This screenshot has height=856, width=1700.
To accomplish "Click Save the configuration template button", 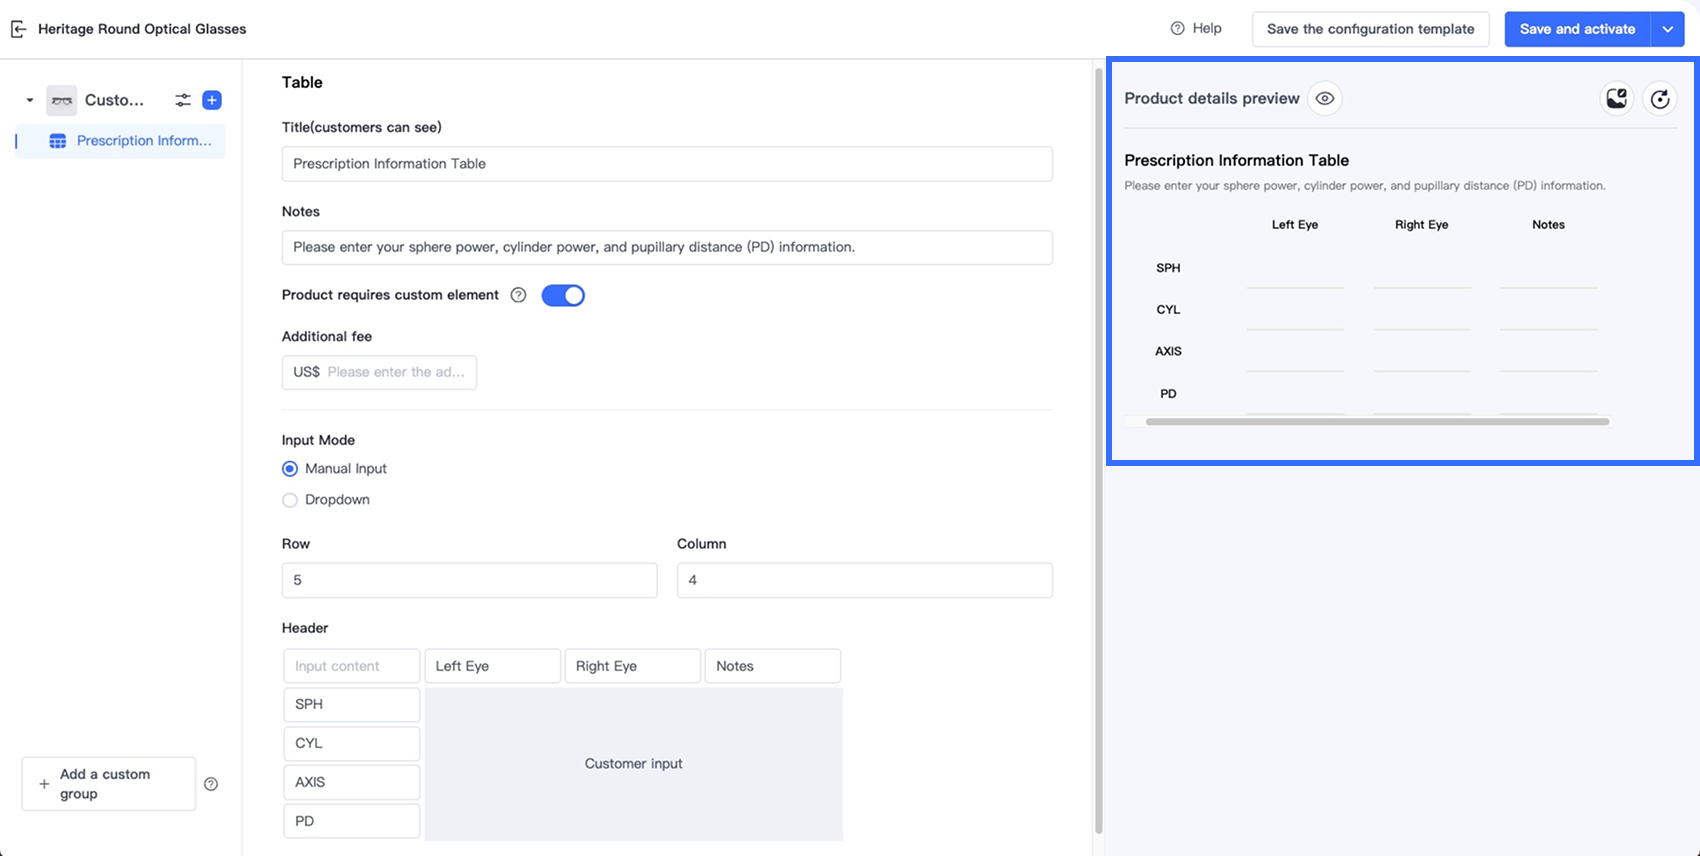I will (1370, 29).
